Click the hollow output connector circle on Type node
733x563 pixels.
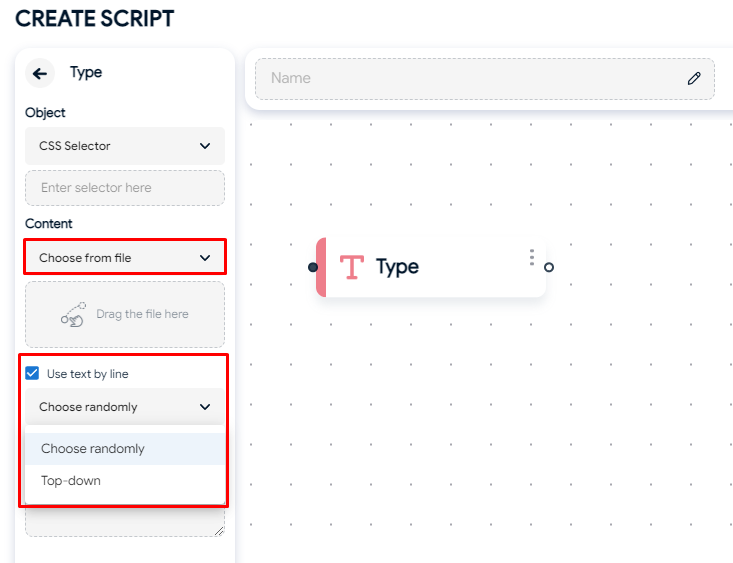549,267
